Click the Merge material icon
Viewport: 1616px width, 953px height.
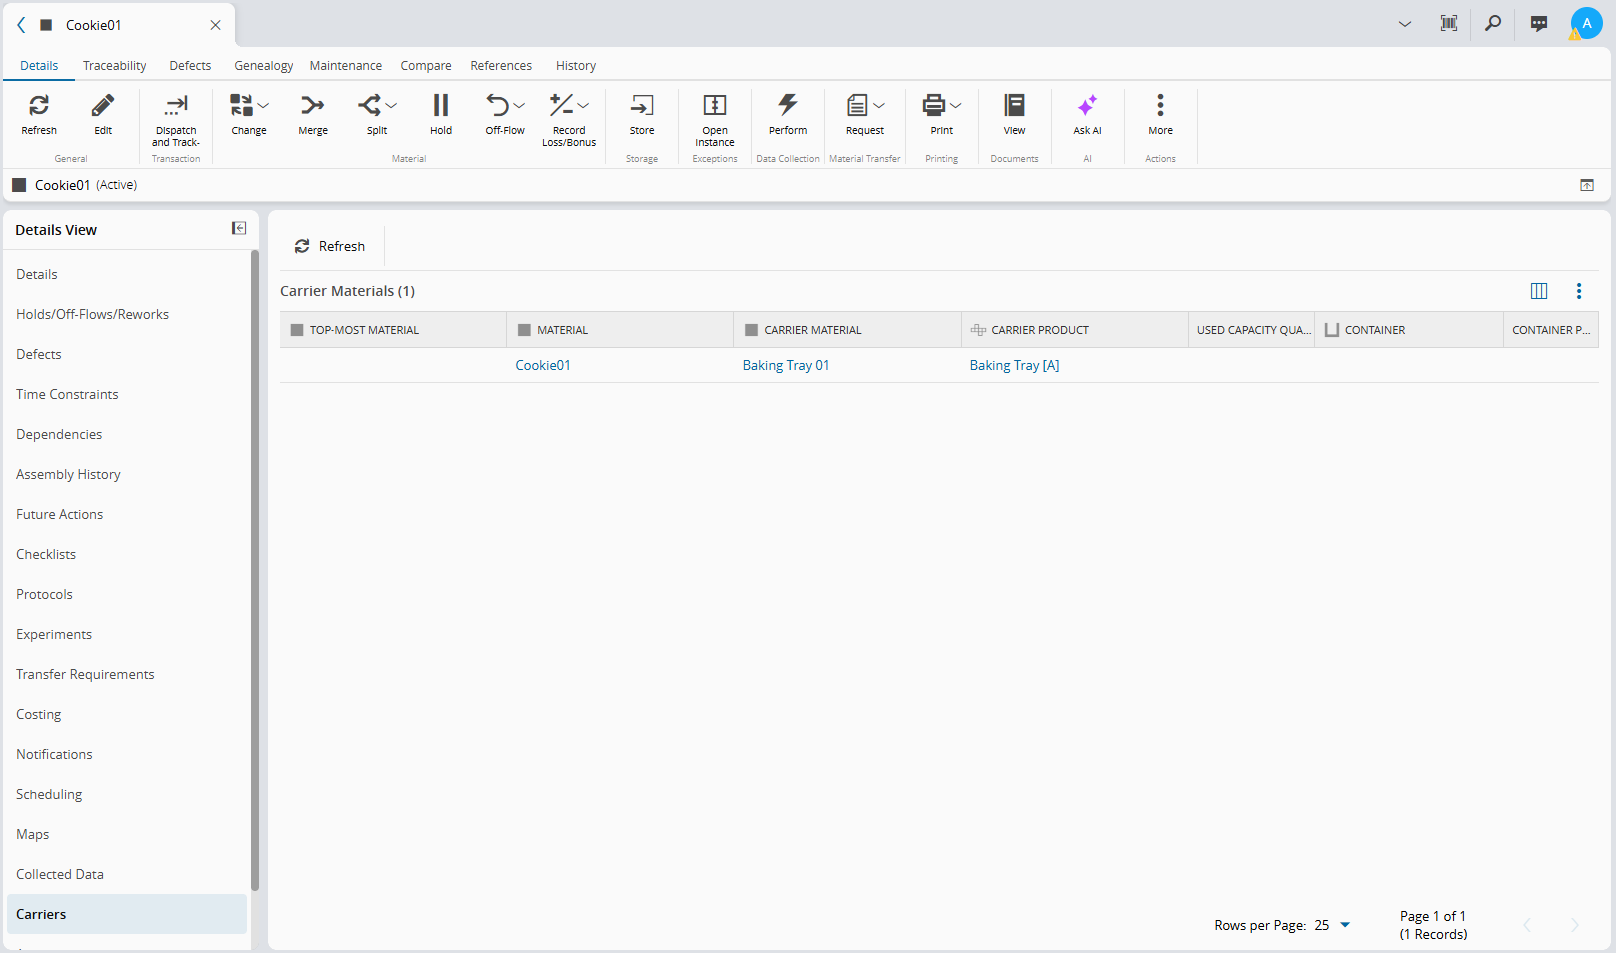click(313, 105)
